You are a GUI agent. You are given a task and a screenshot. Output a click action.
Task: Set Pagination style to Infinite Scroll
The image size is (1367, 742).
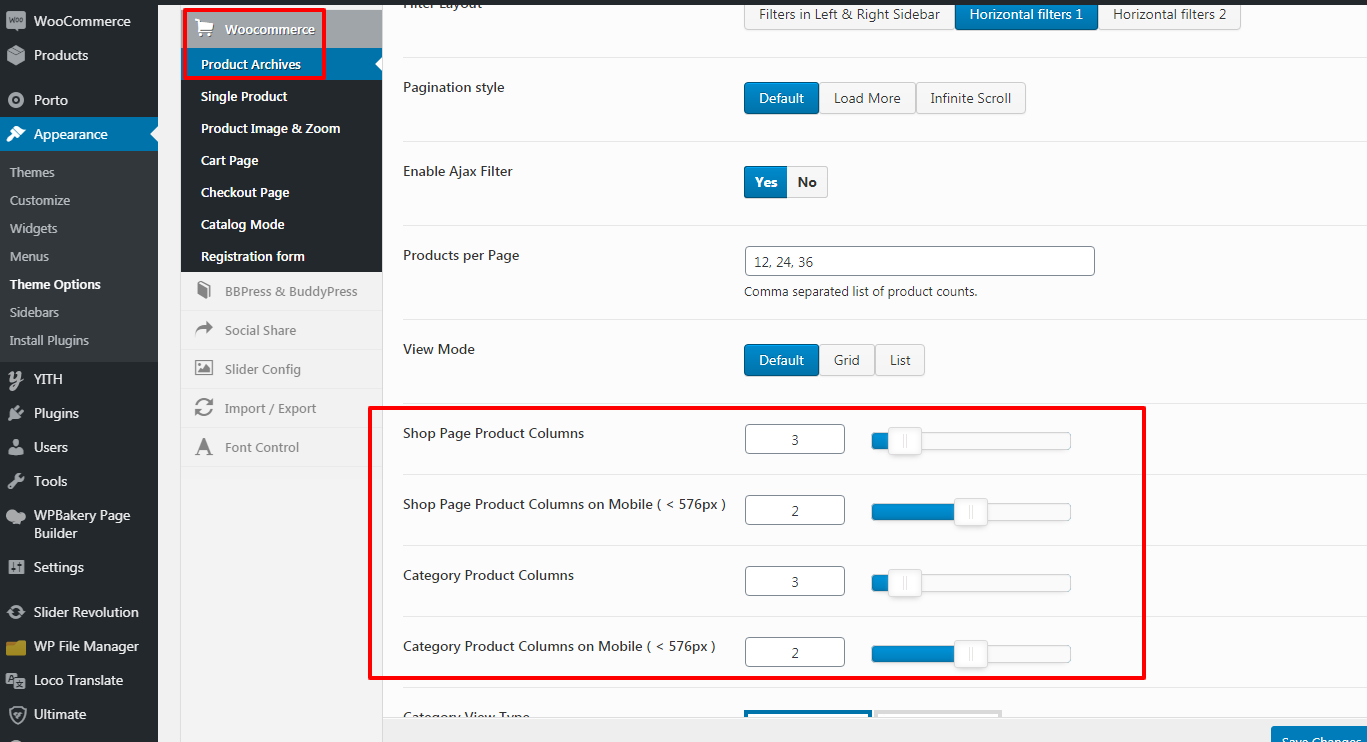click(970, 98)
